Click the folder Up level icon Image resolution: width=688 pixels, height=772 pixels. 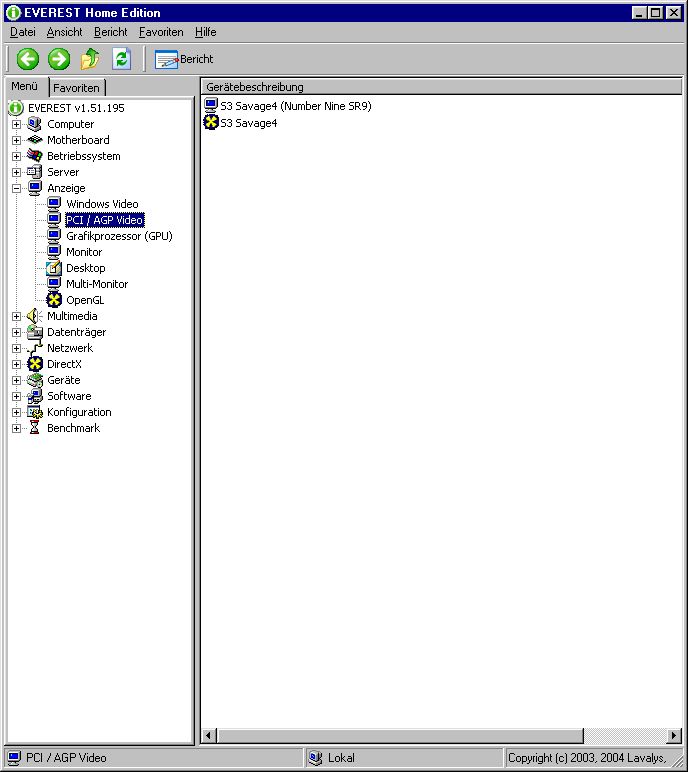(90, 59)
